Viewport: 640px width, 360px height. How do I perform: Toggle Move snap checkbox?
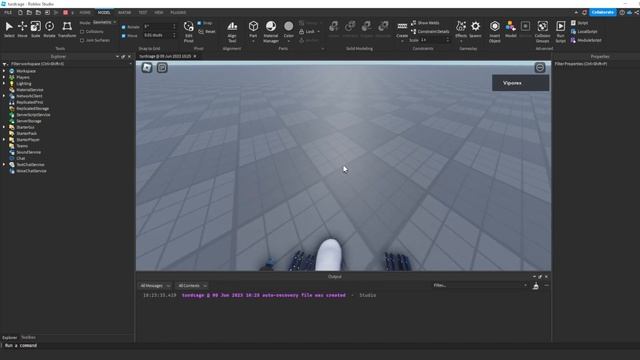click(x=124, y=36)
